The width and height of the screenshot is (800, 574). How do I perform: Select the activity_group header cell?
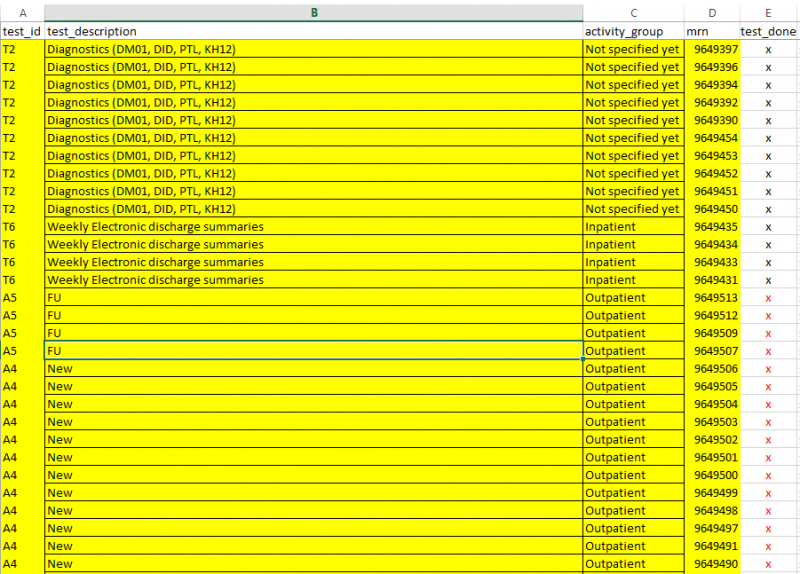click(x=633, y=31)
